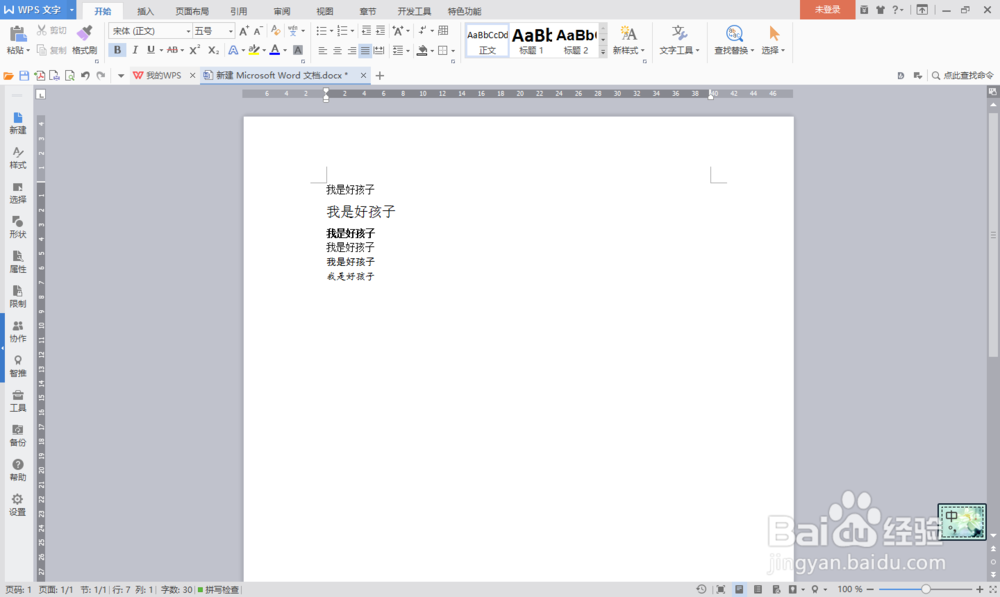Apply the 正文 style from styles gallery

point(486,40)
